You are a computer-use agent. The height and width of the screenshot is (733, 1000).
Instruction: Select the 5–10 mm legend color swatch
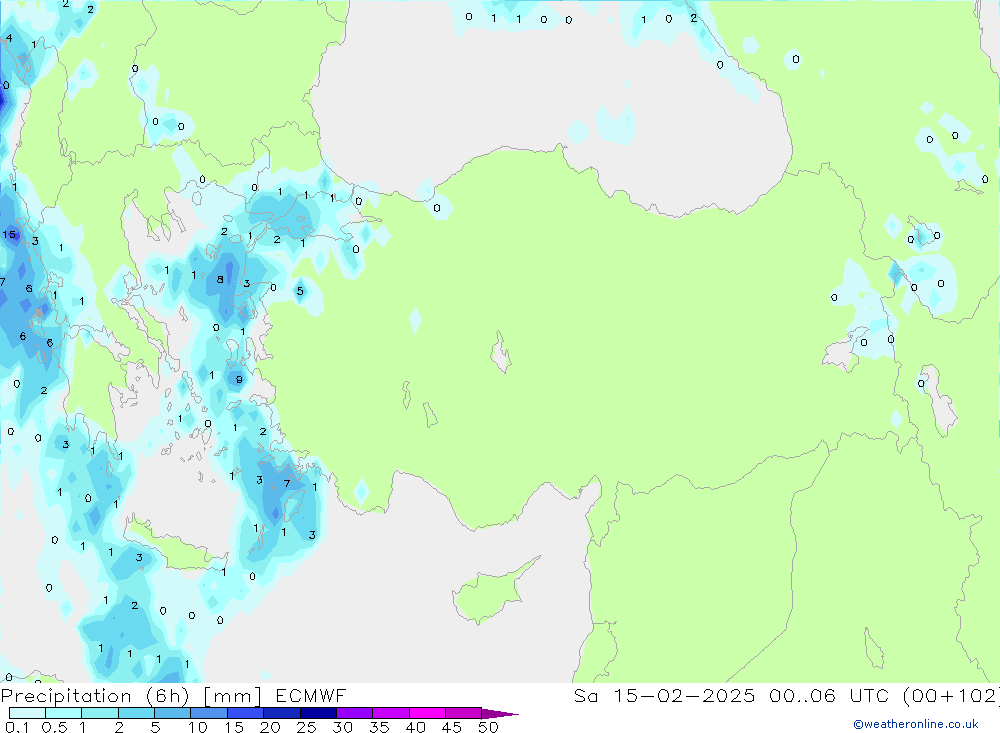(x=173, y=713)
